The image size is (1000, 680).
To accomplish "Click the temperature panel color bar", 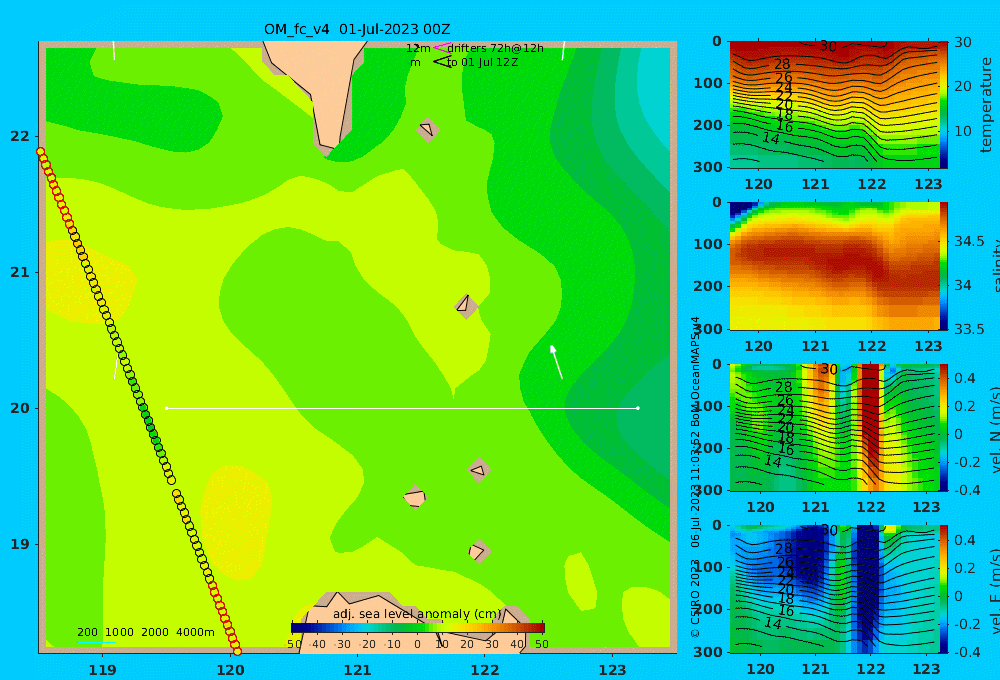I will 944,105.
